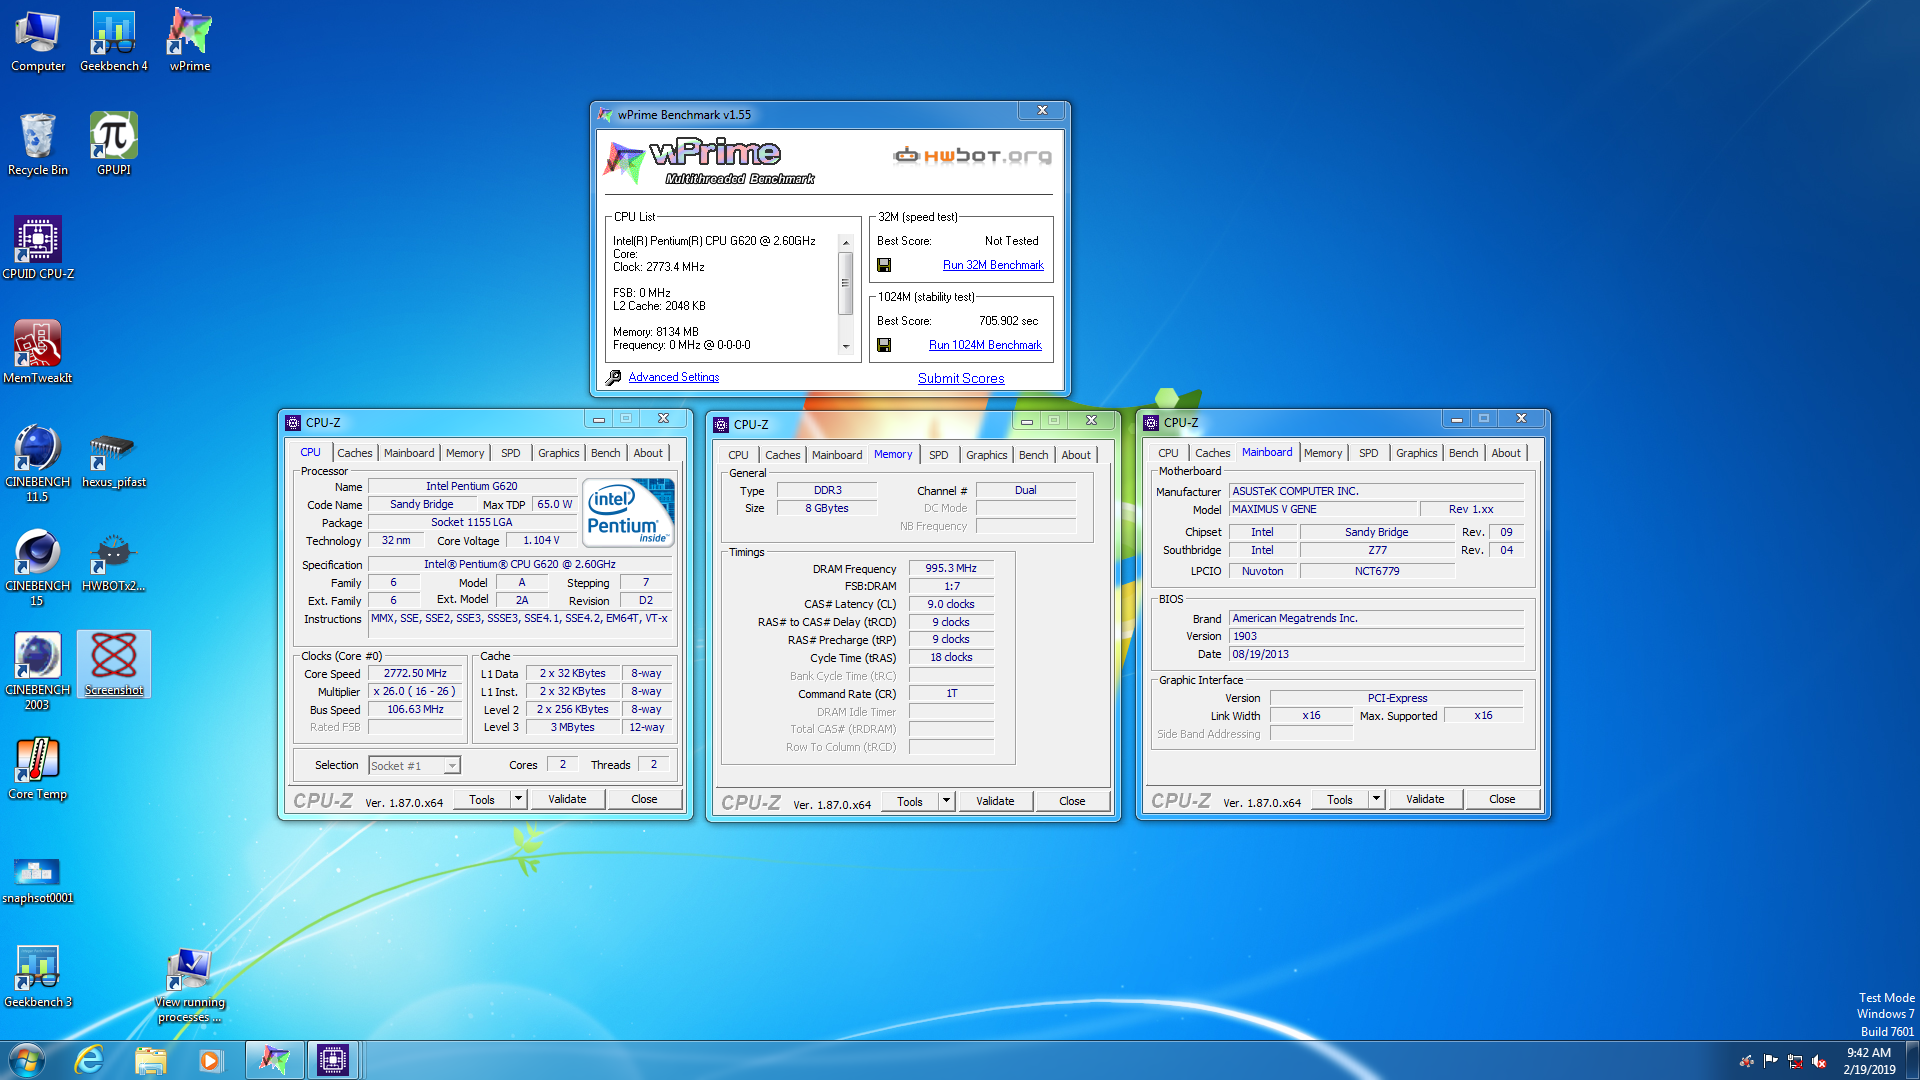The width and height of the screenshot is (1920, 1080).
Task: Launch CINEBENCH 2003 from the desktop
Action: pyautogui.click(x=38, y=671)
